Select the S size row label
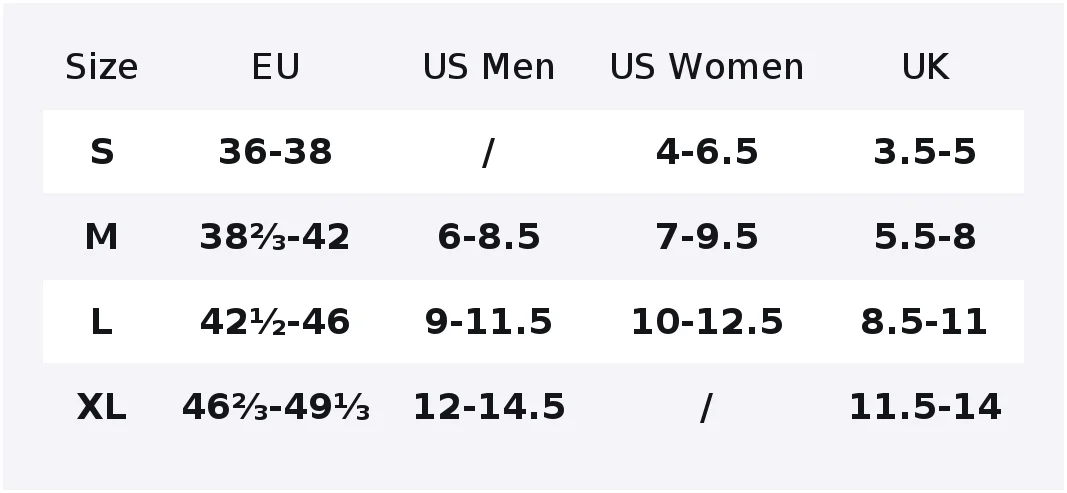Image resolution: width=1067 pixels, height=493 pixels. (x=101, y=152)
